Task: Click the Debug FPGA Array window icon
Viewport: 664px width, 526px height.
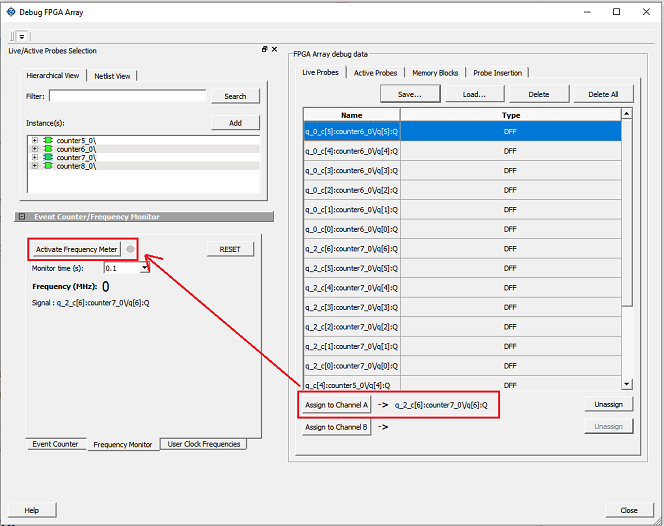Action: tap(11, 12)
